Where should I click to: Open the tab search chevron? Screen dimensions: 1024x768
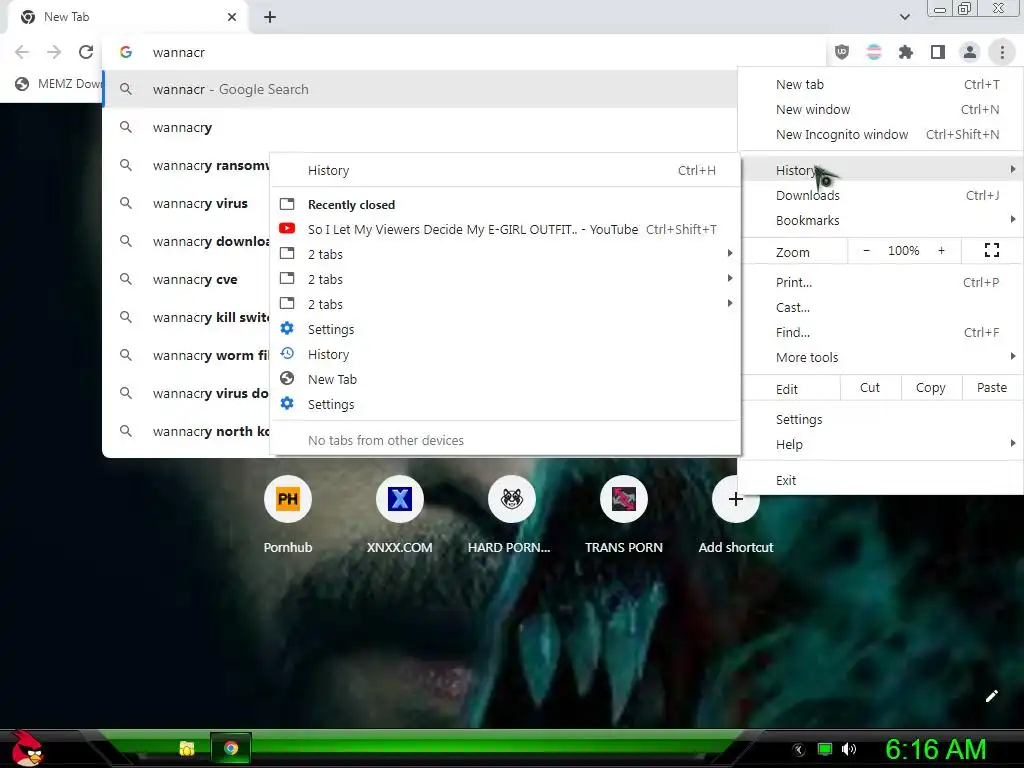tap(904, 17)
